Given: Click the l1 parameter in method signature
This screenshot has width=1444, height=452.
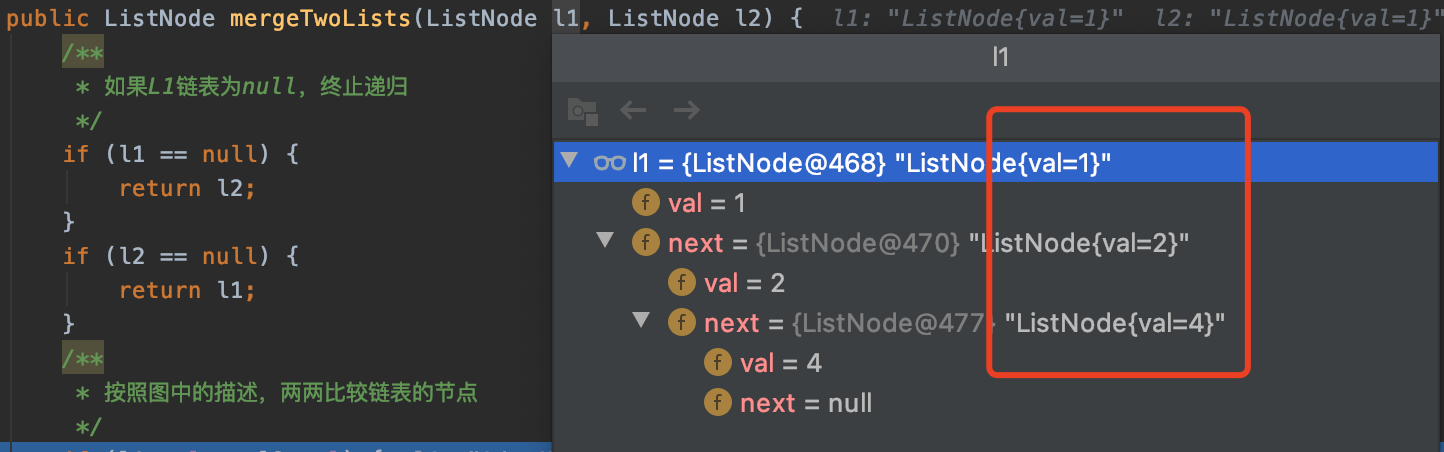Looking at the screenshot, I should 564,18.
